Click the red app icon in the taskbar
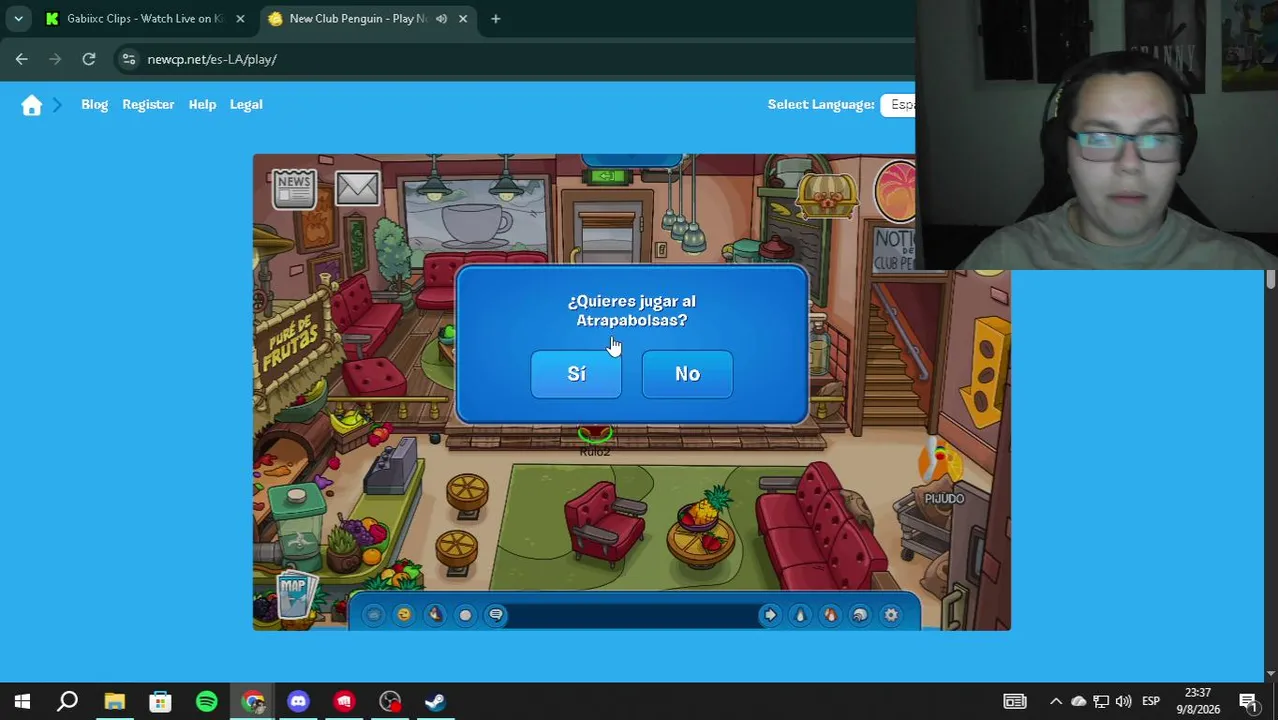This screenshot has width=1278, height=720. tap(344, 701)
